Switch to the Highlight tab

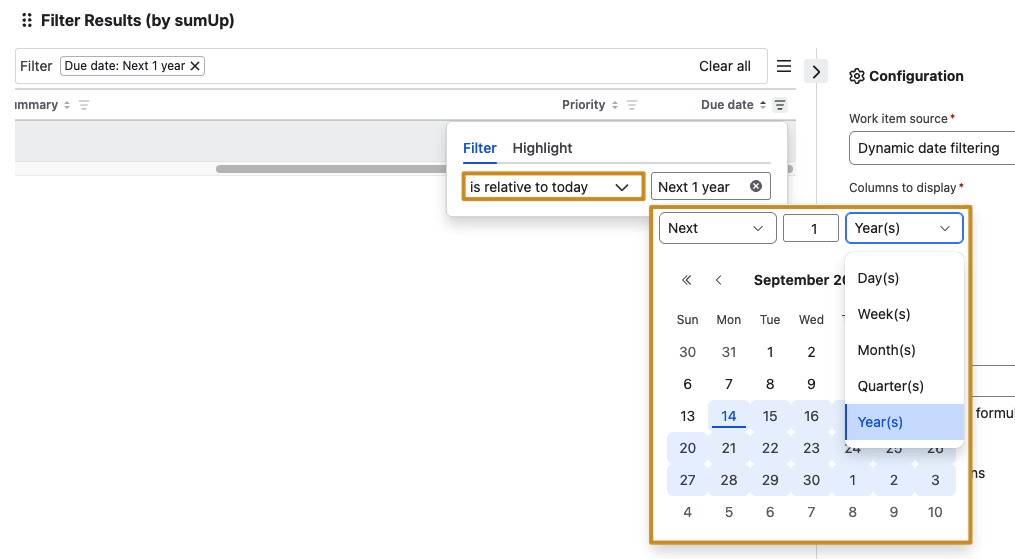click(542, 148)
